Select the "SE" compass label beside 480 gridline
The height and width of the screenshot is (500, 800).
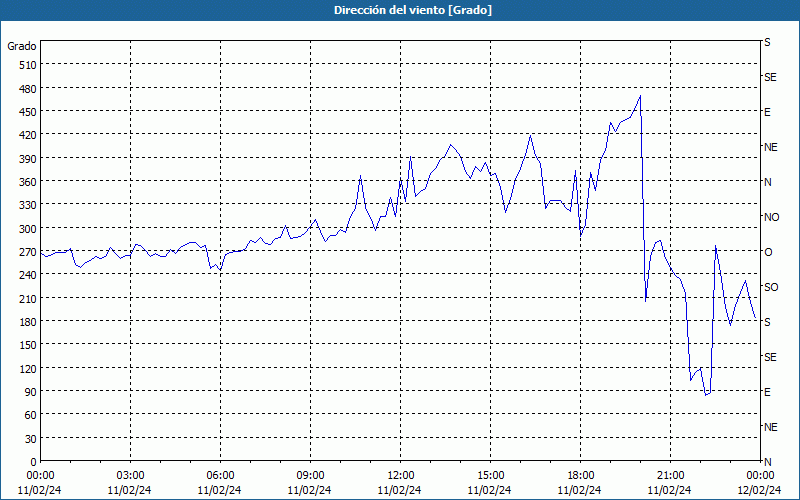[770, 77]
